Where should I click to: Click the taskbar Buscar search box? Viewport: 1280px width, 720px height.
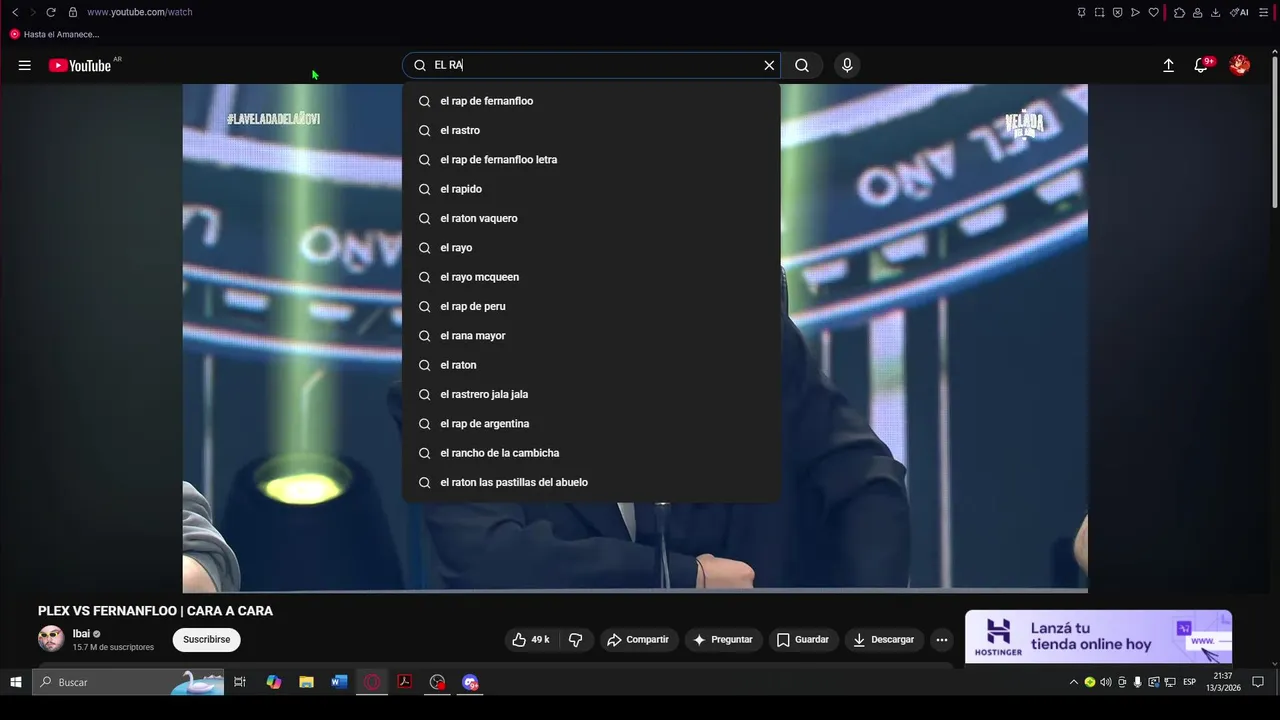point(130,682)
